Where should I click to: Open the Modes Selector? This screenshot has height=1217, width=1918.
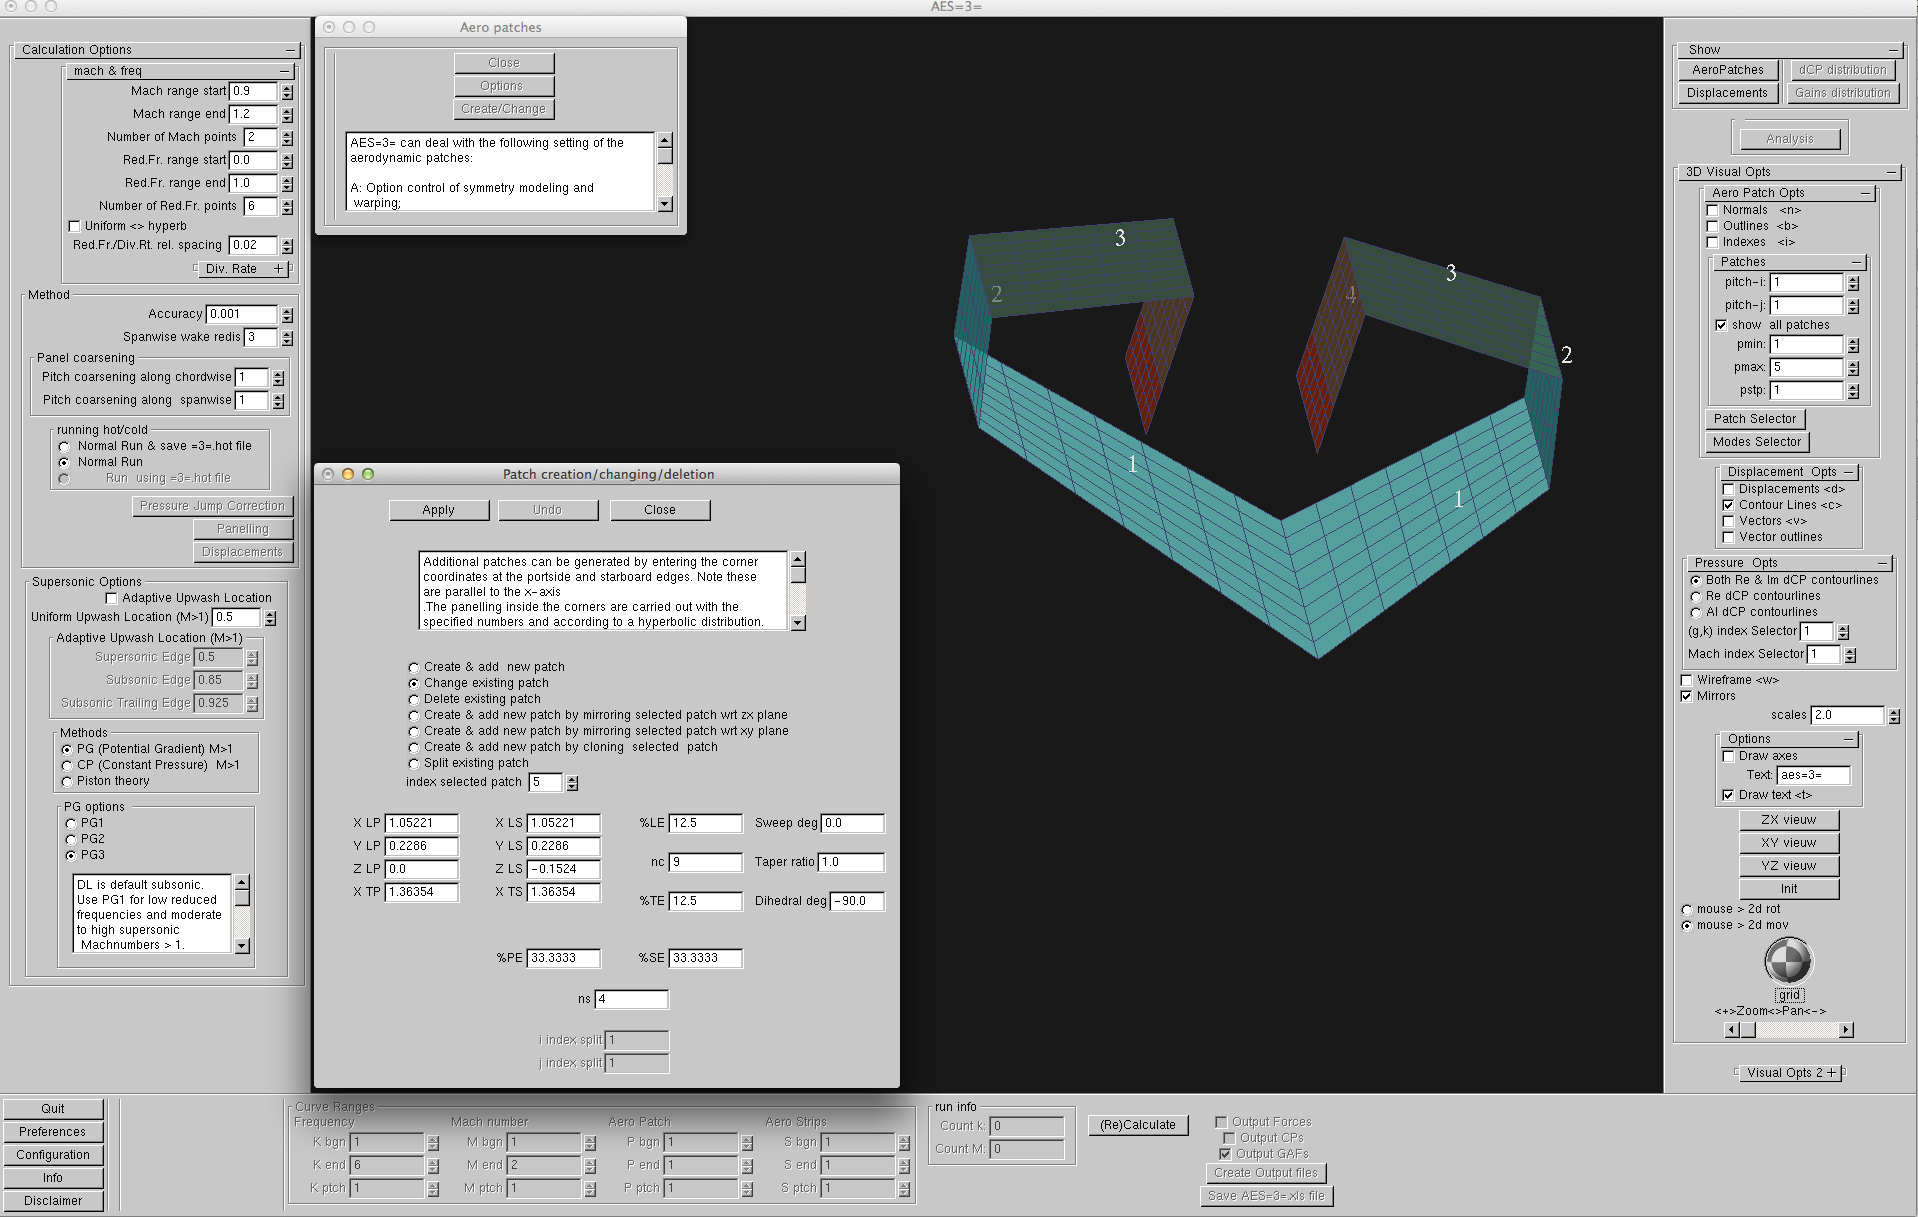click(x=1757, y=442)
